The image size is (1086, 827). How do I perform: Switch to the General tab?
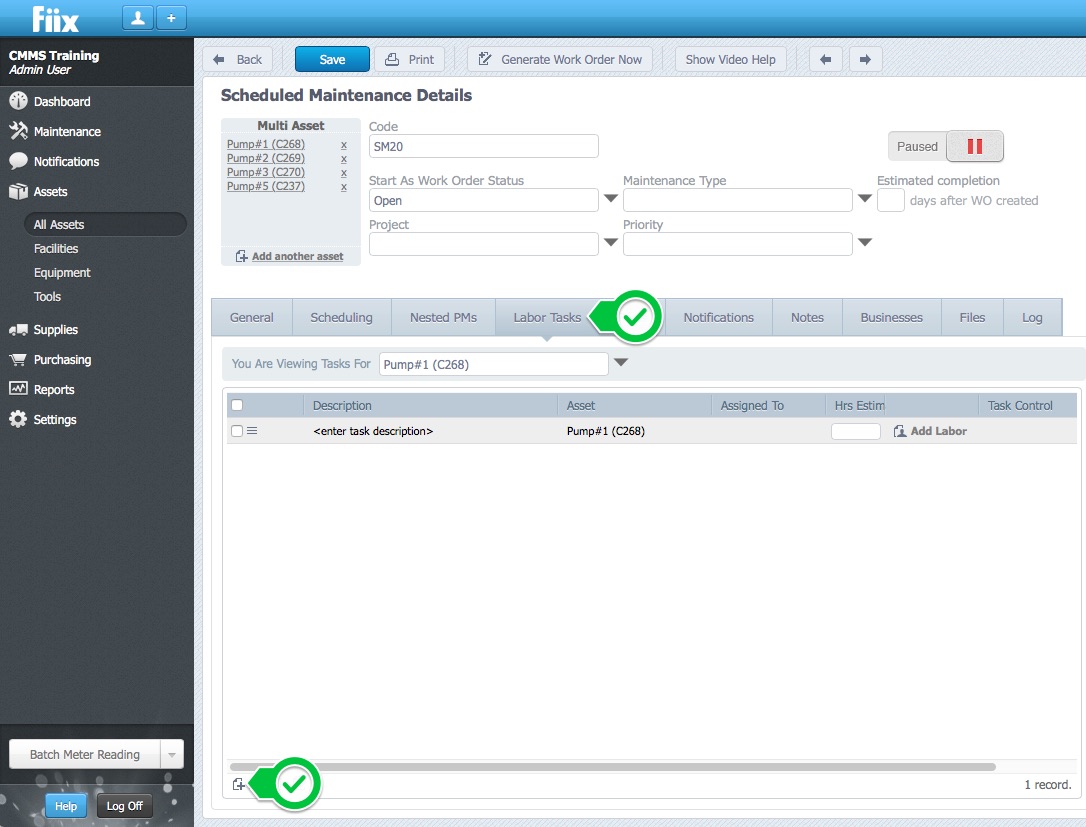click(251, 317)
